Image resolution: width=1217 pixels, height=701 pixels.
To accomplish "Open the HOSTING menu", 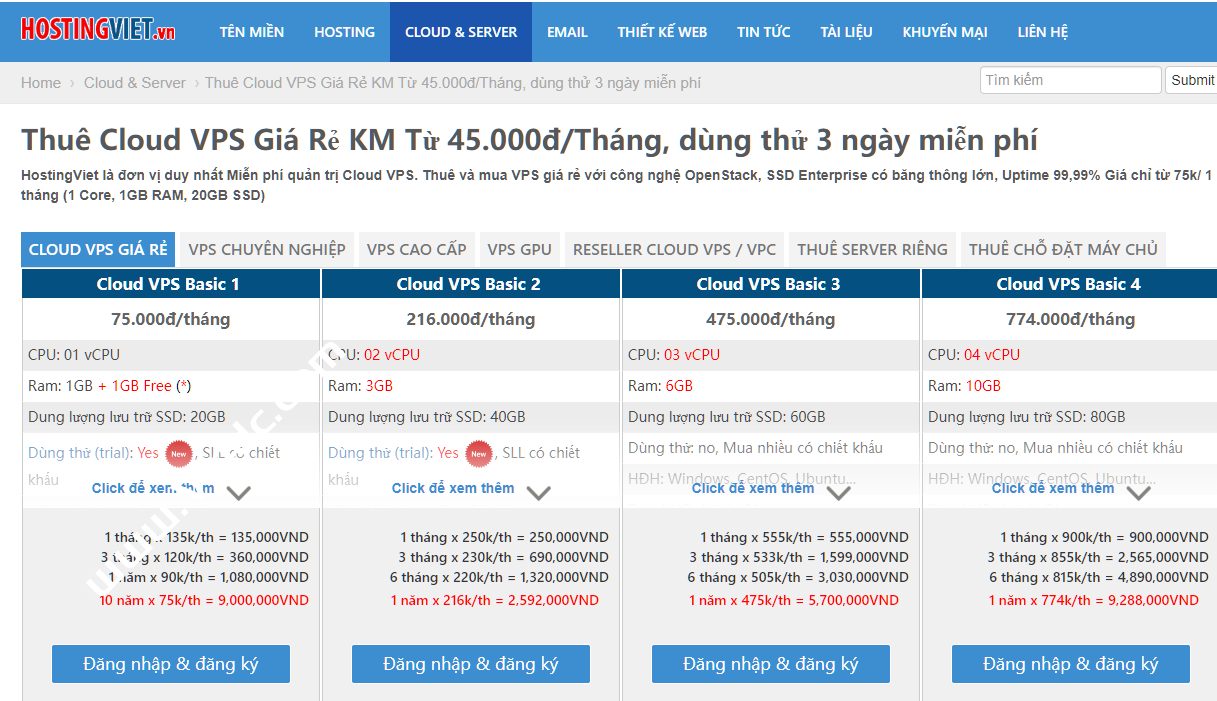I will (344, 31).
